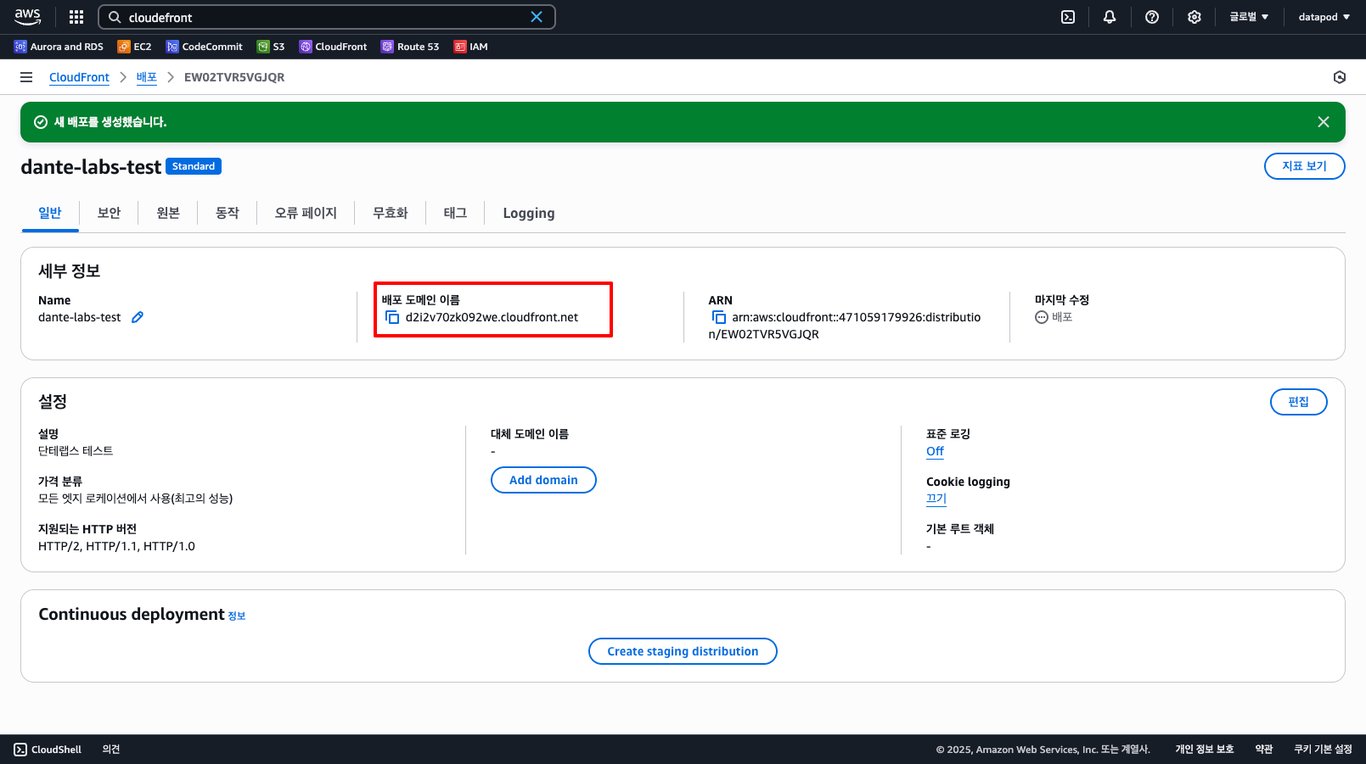Click the S3 bookmark shortcut
The image size is (1366, 764).
(271, 46)
